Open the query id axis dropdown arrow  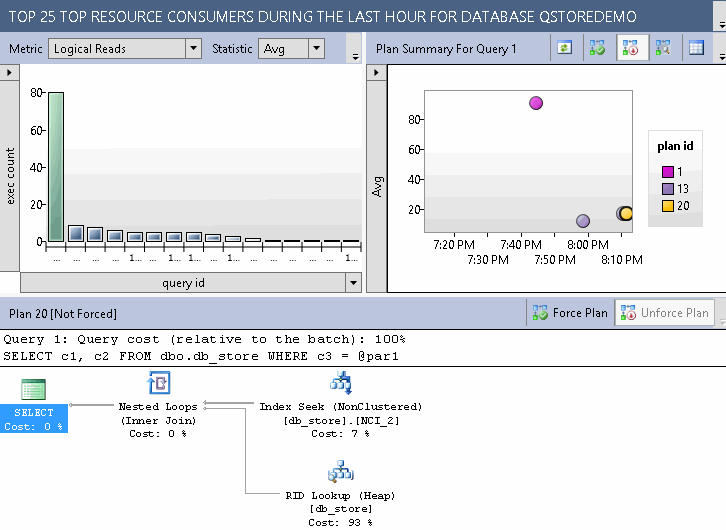(x=353, y=283)
